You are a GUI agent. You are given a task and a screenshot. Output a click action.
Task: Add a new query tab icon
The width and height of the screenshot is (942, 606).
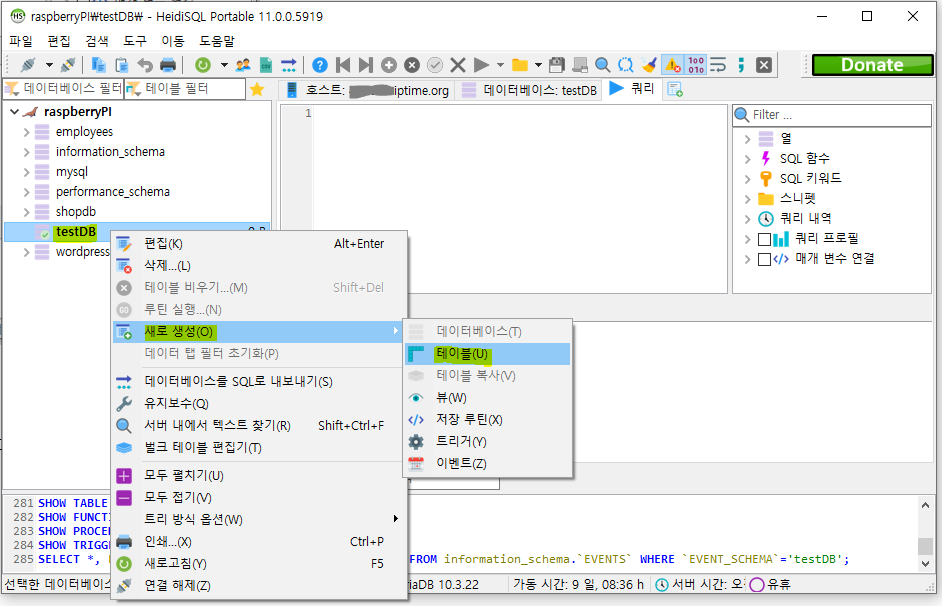675,90
